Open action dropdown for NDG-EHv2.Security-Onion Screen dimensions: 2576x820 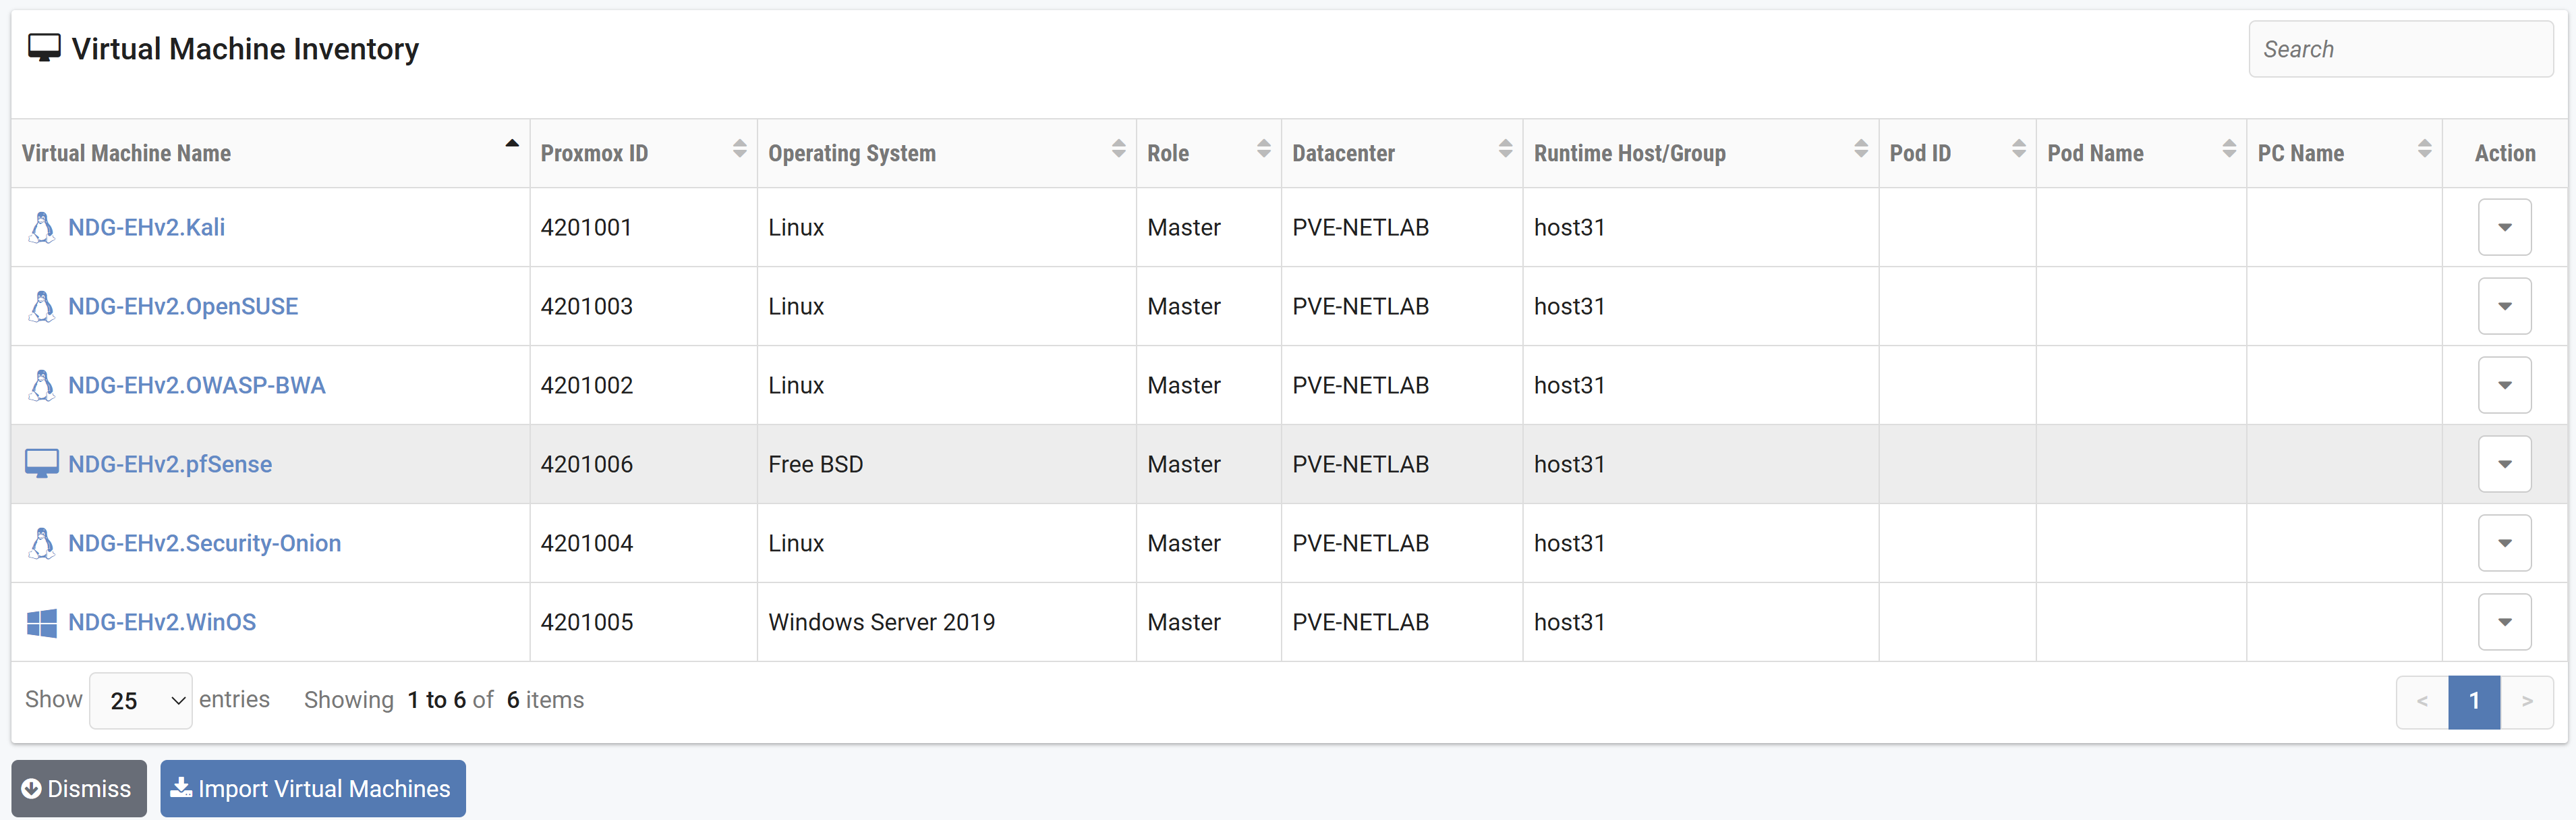pos(2505,544)
